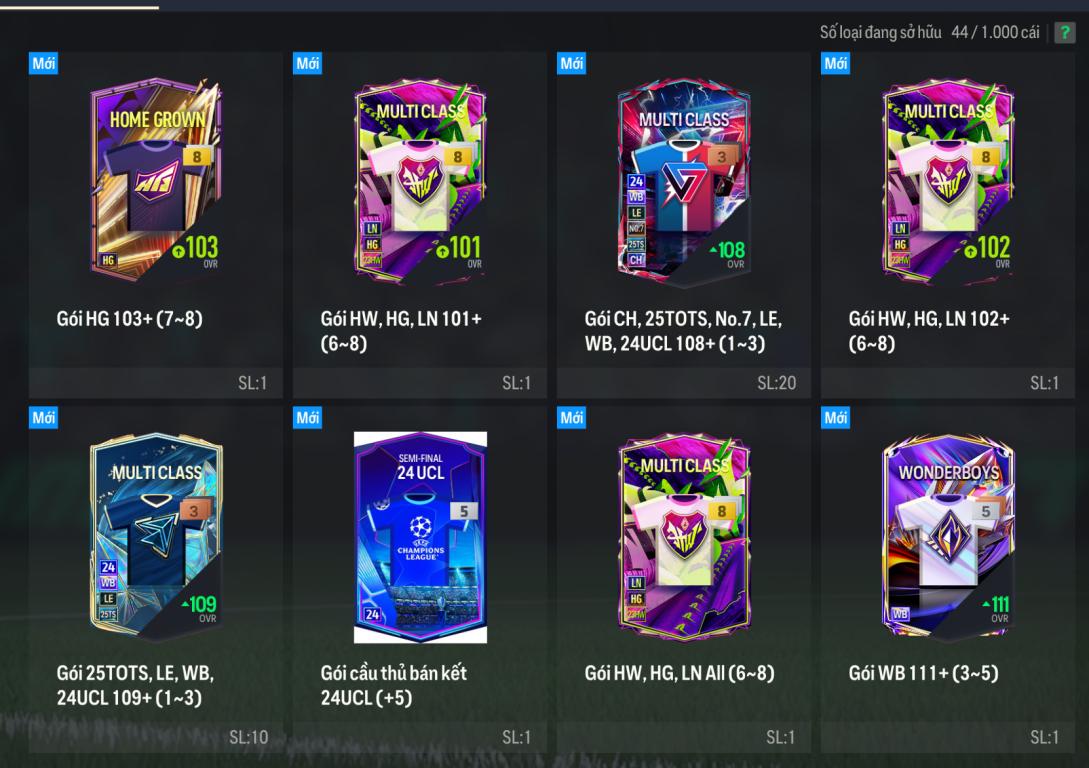1089x768 pixels.
Task: Click the Gói HW, HG, LN 101+ label
Action: coord(401,331)
